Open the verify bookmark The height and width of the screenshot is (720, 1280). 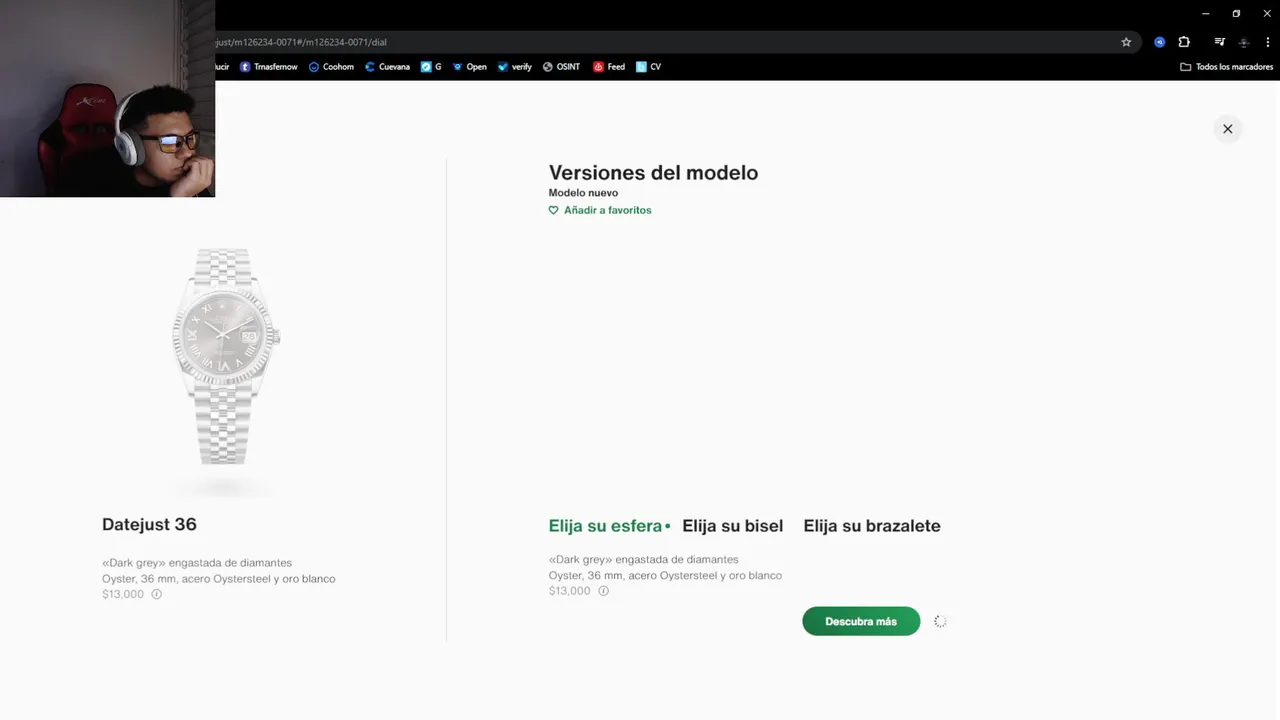click(x=514, y=67)
